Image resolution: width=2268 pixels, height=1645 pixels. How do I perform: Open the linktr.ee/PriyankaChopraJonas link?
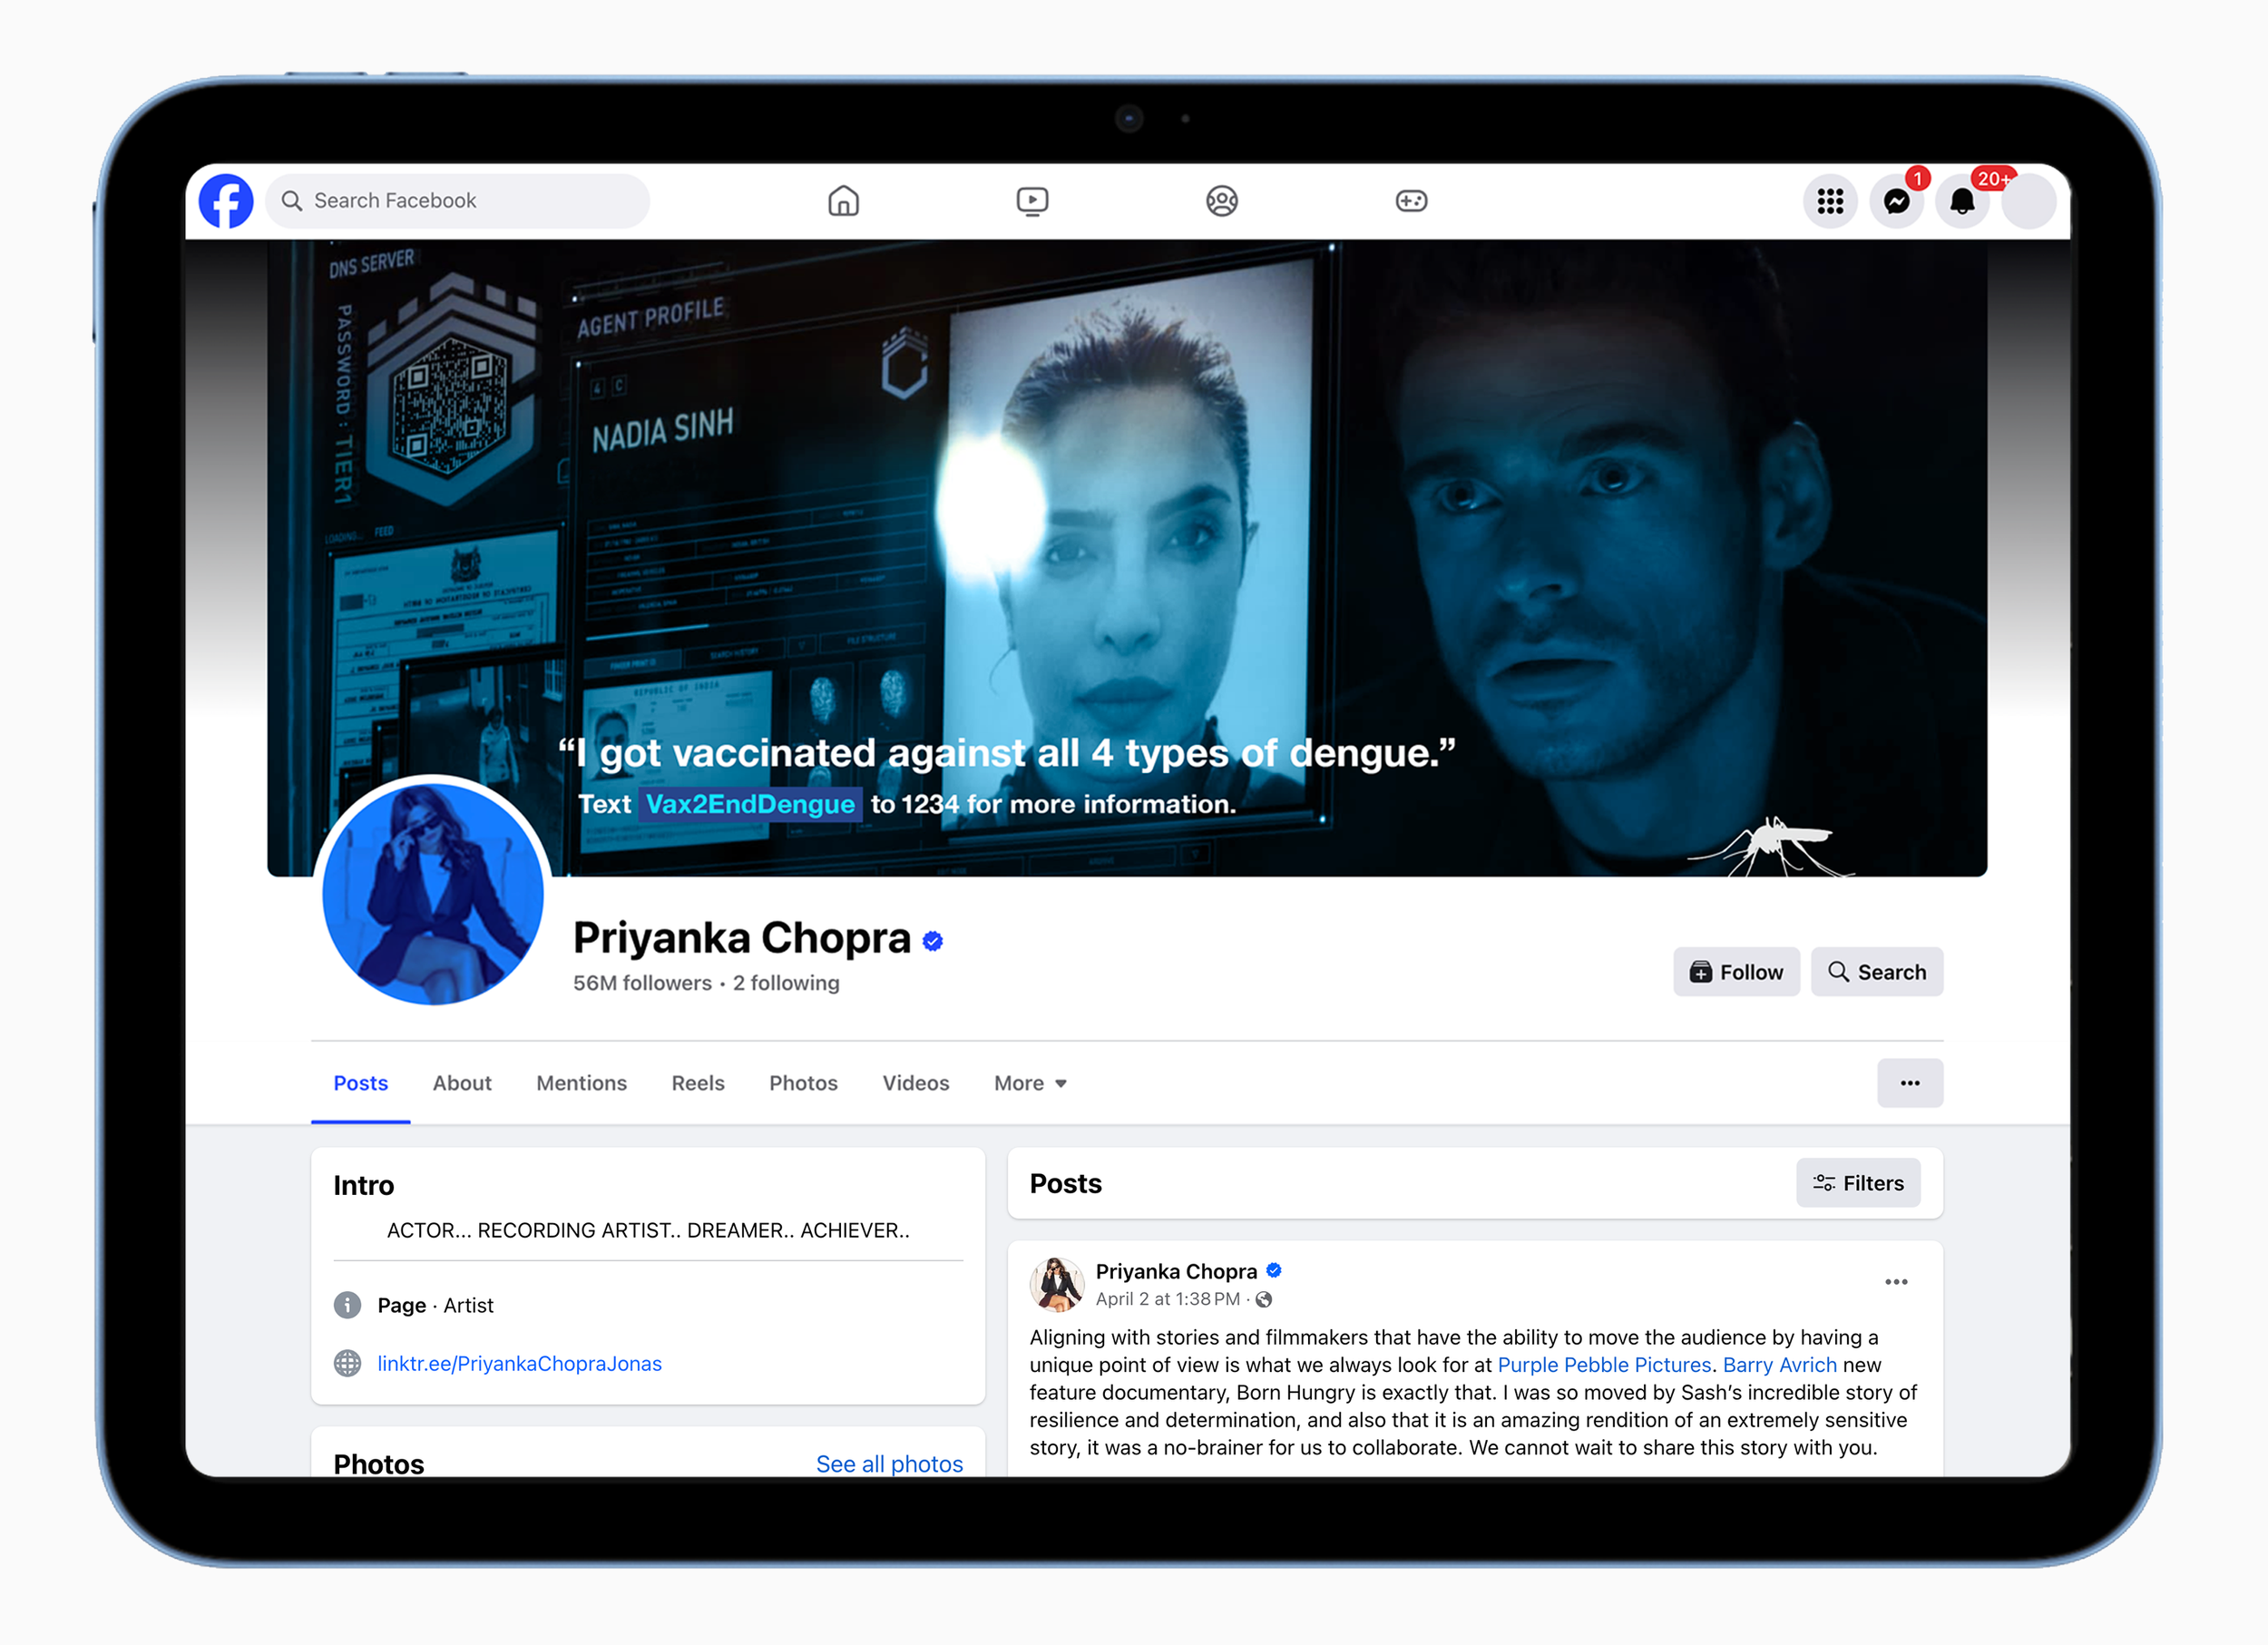519,1363
